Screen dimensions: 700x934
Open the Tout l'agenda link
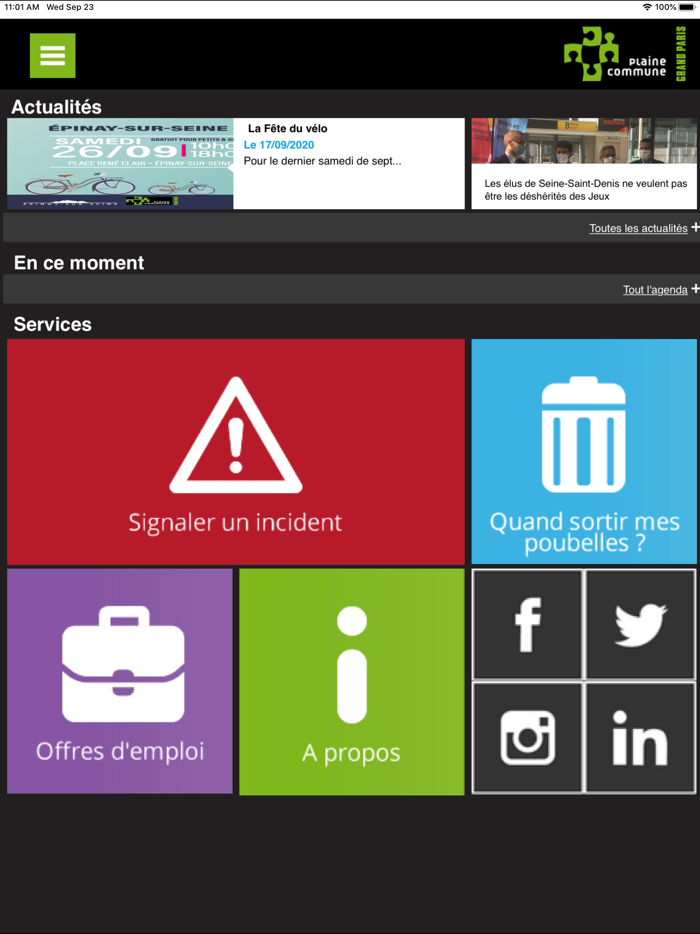pyautogui.click(x=655, y=289)
